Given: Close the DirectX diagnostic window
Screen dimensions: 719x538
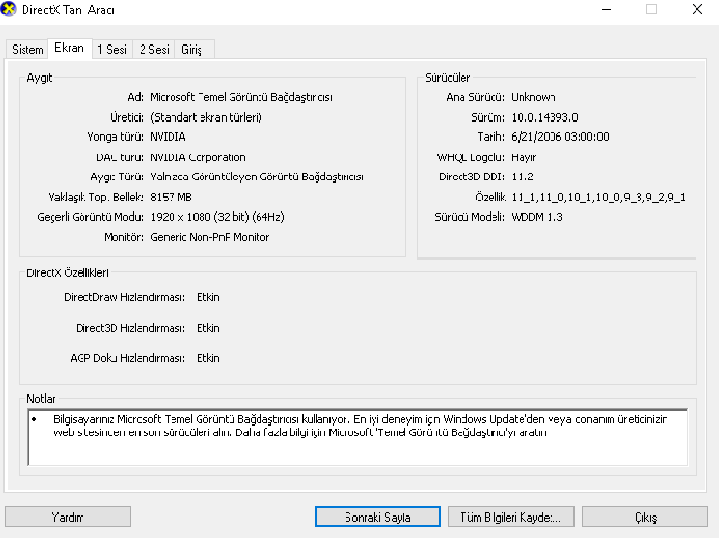Looking at the screenshot, I should [697, 9].
